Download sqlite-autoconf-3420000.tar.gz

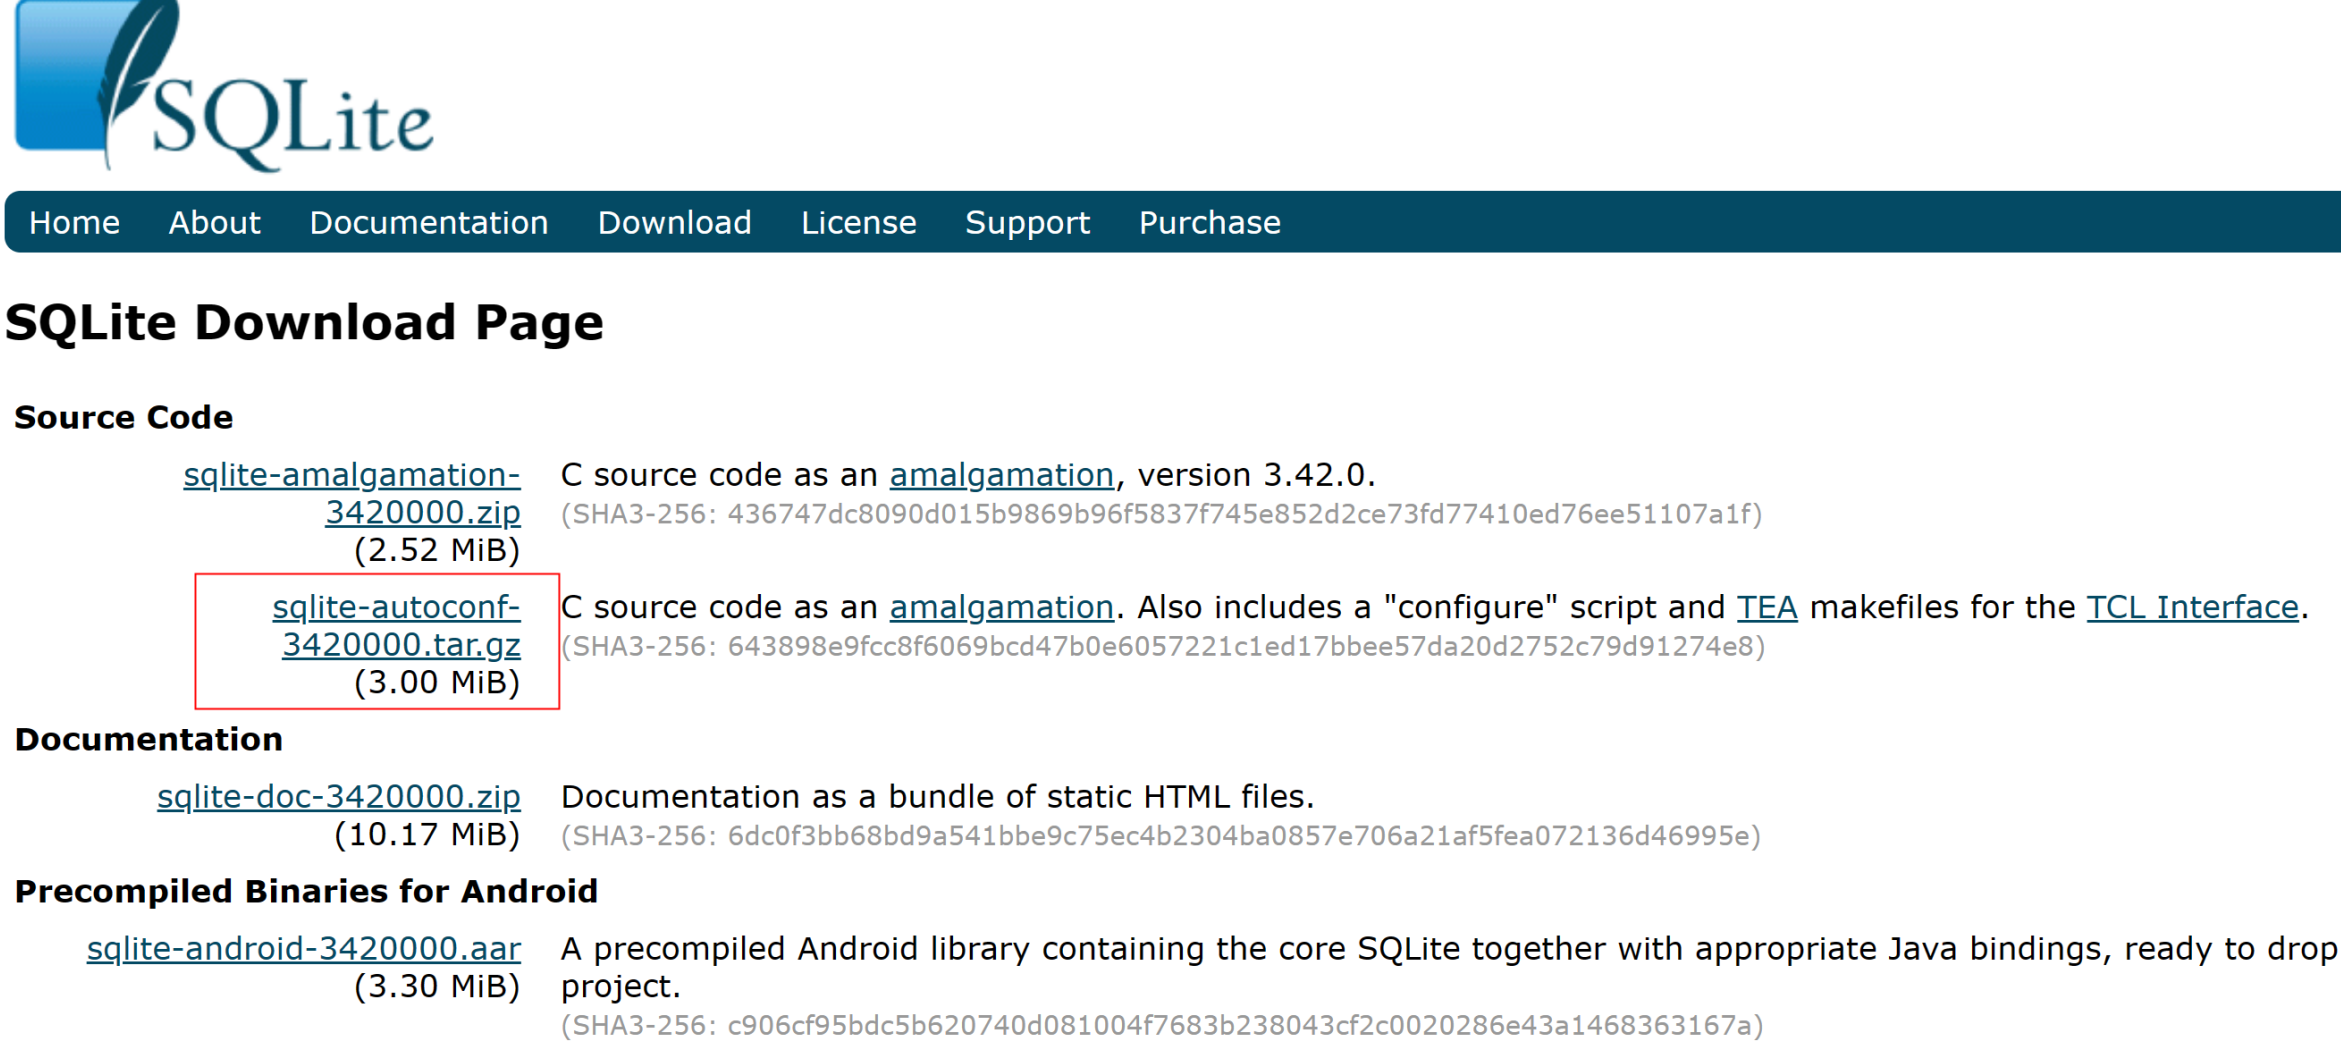pos(397,626)
